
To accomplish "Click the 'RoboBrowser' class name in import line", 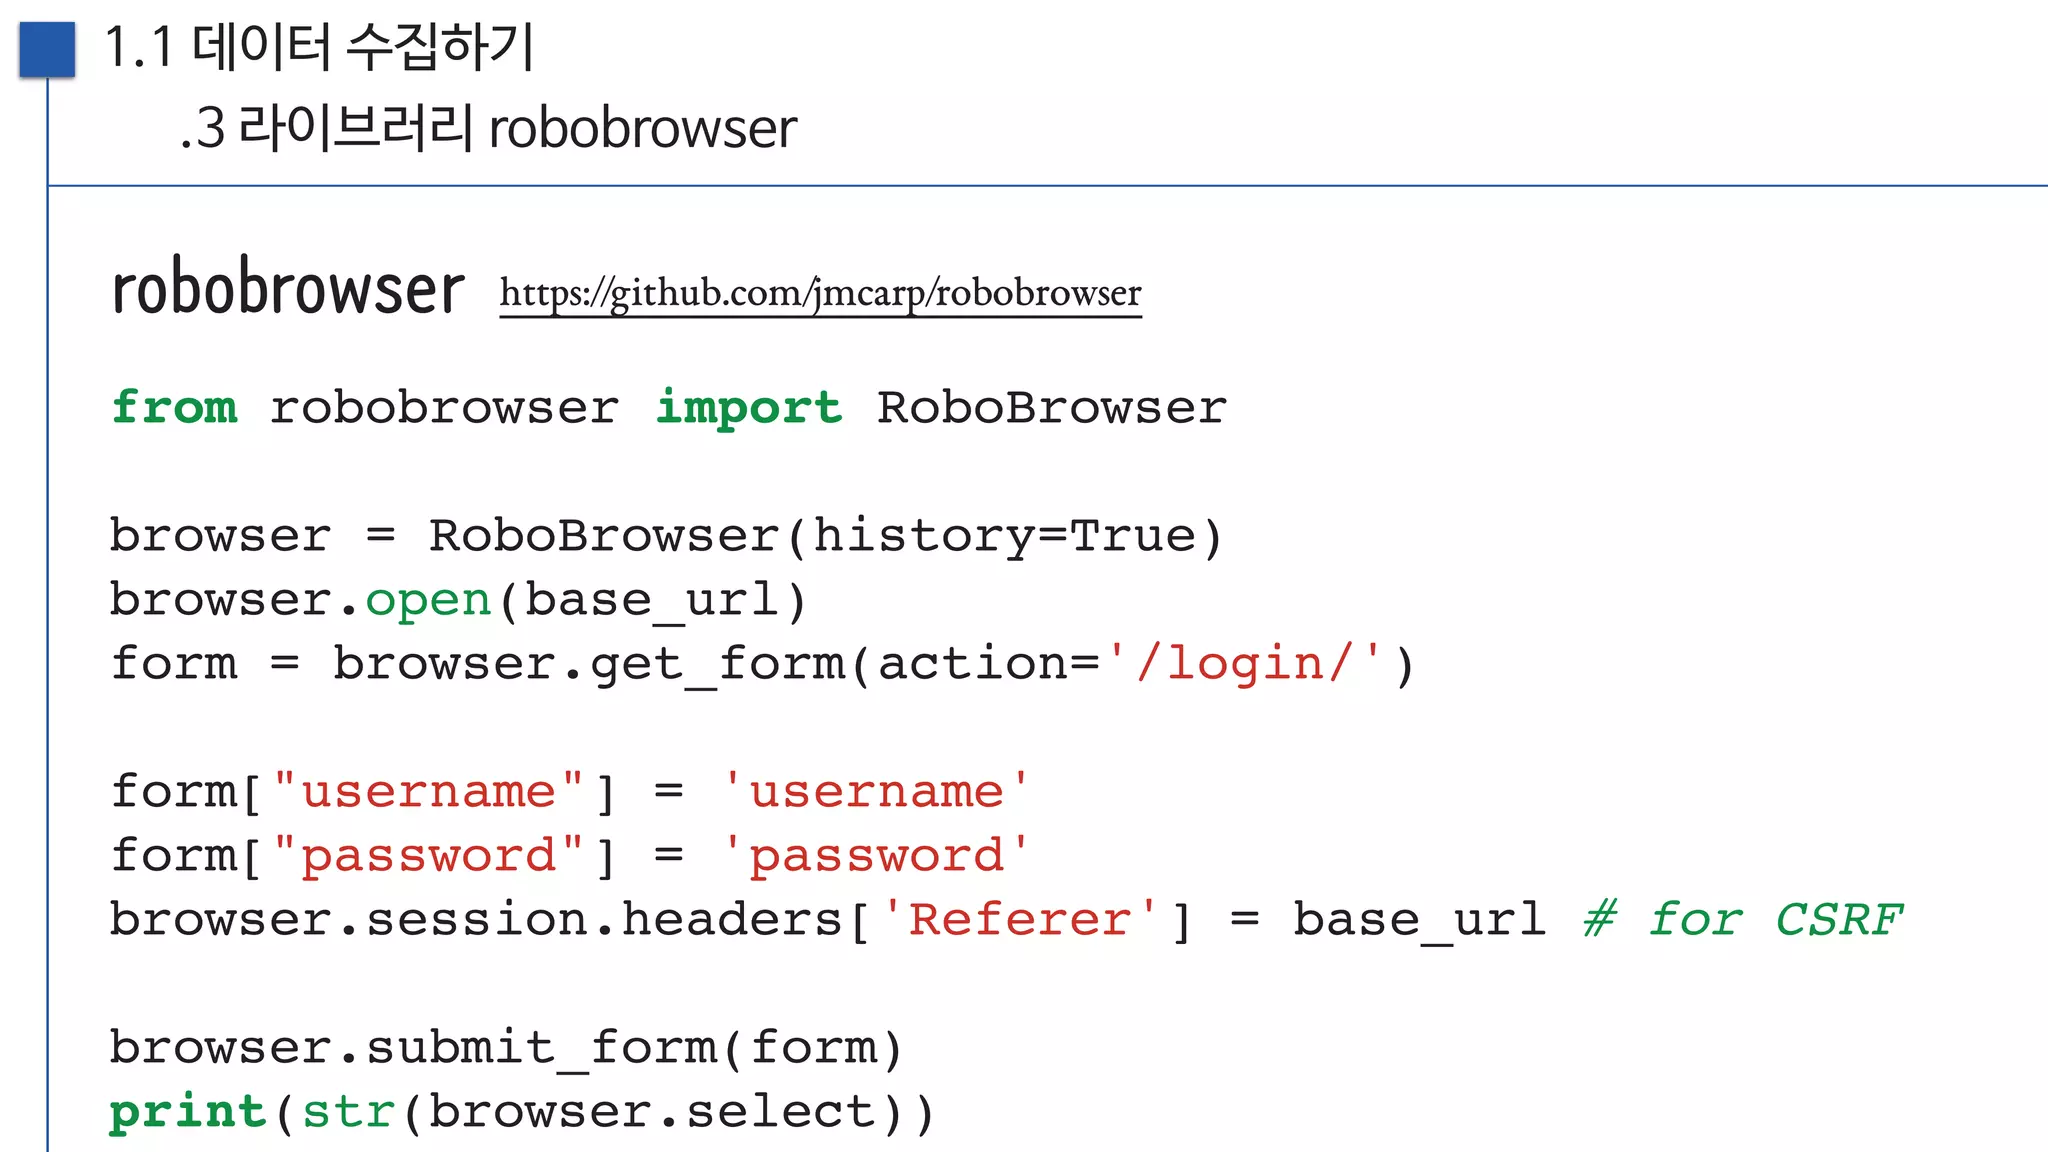I will point(1051,408).
